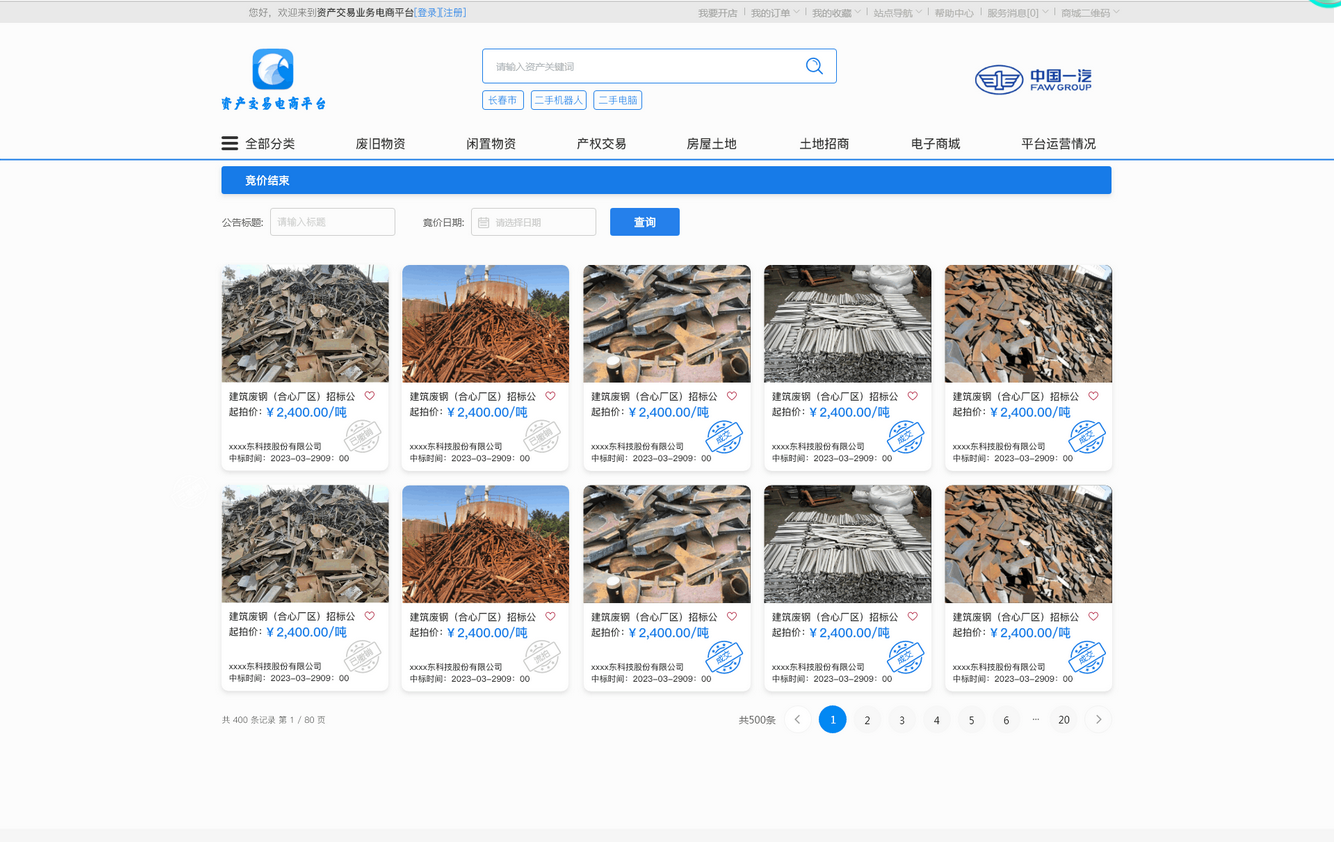The width and height of the screenshot is (1341, 842).
Task: Favorite top-row card with rusty rebar tank photo
Action: coord(550,396)
